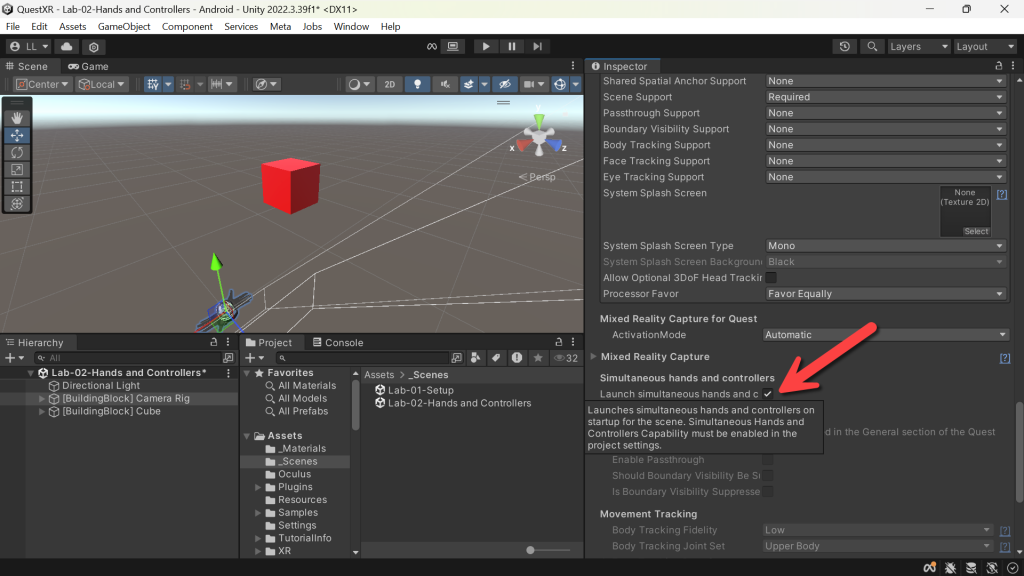Click the Pause button
Image resolution: width=1024 pixels, height=576 pixels.
click(512, 46)
